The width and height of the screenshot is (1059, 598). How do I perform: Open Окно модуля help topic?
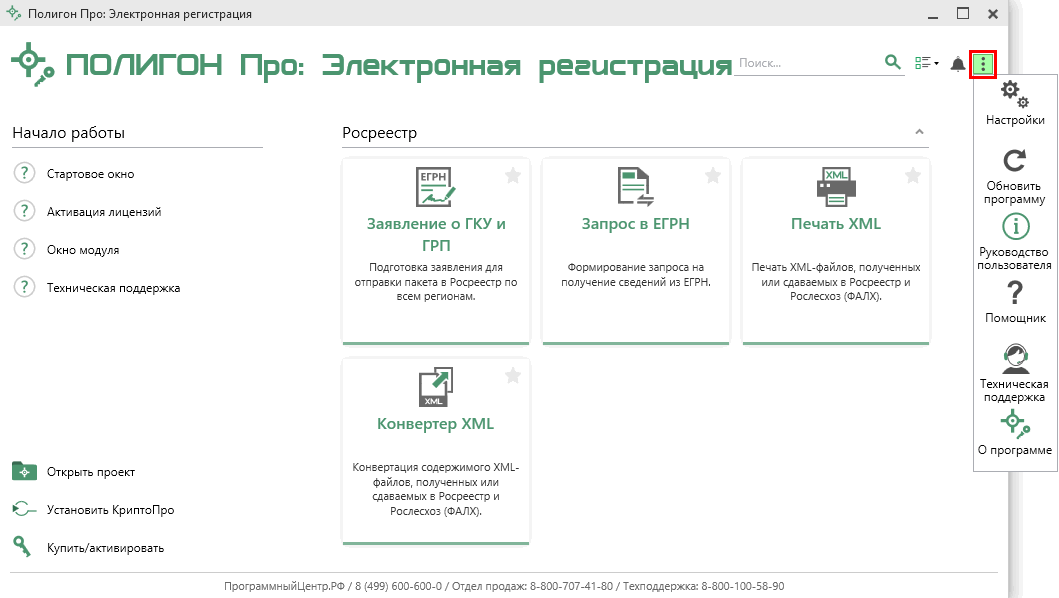click(x=83, y=250)
